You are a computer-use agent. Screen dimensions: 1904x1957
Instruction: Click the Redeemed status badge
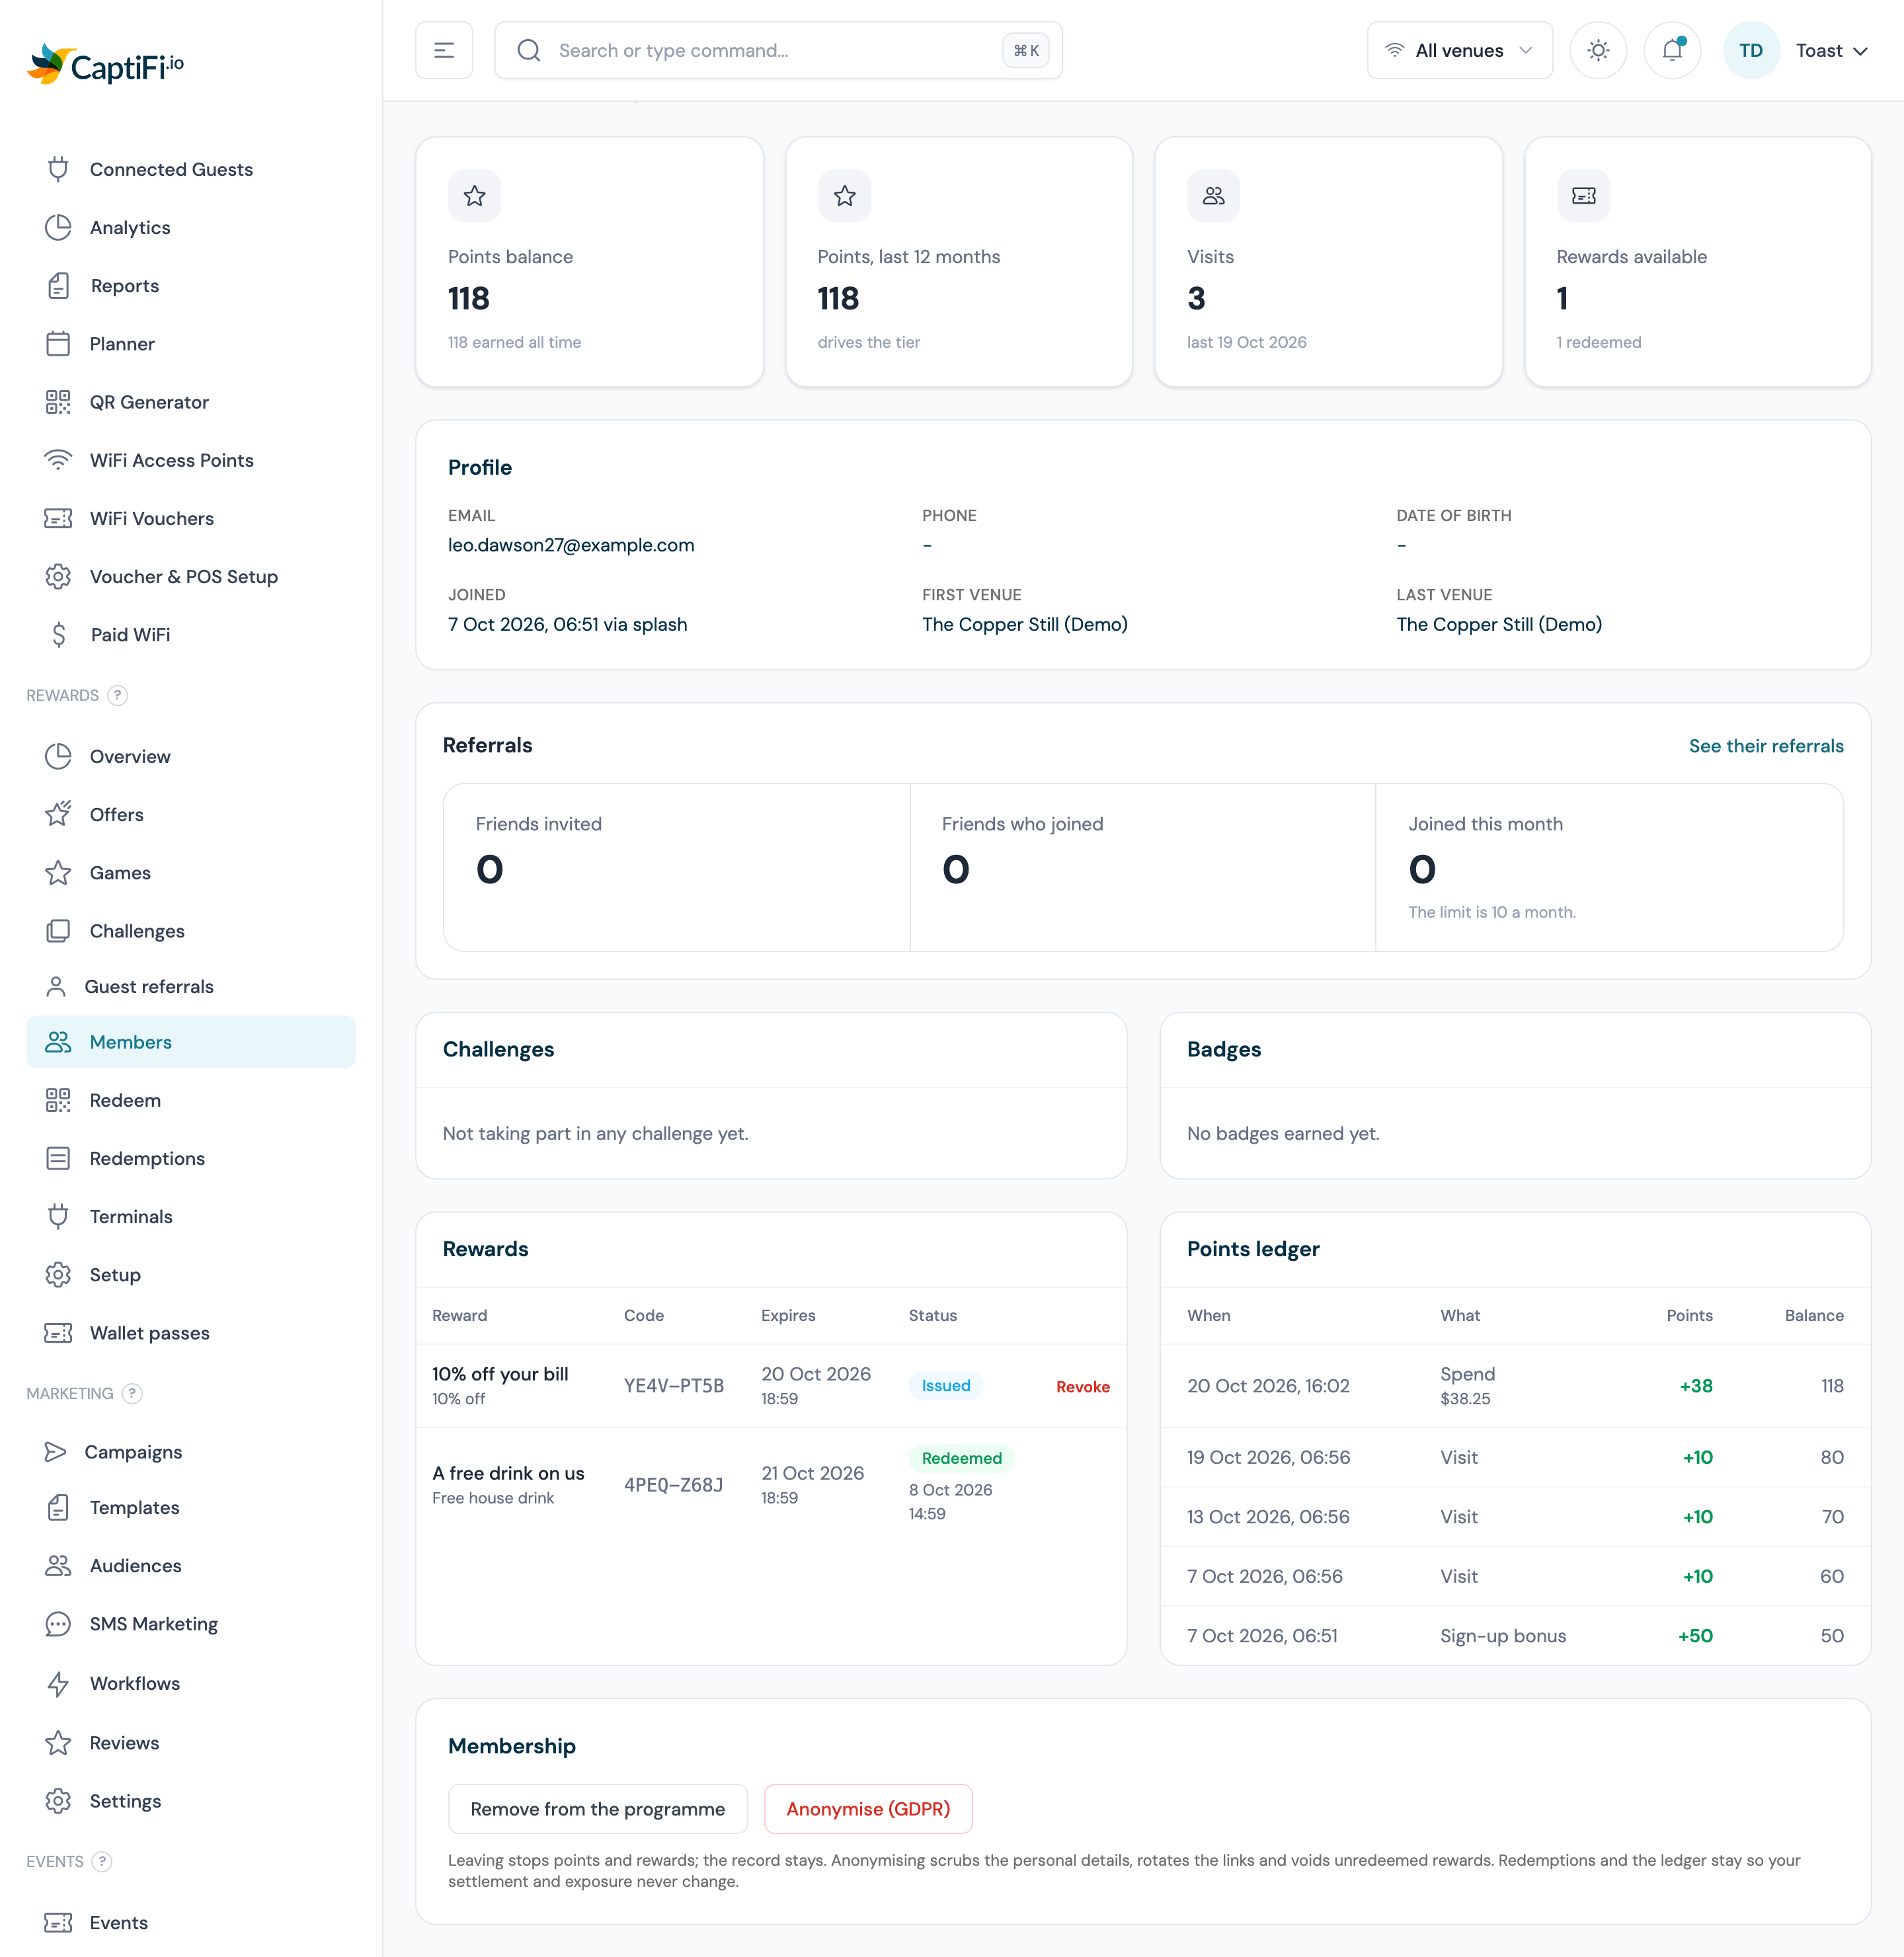tap(961, 1458)
